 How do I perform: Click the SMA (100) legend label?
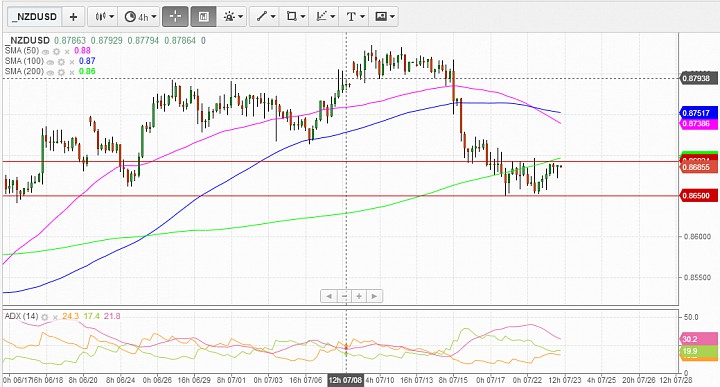coord(24,62)
